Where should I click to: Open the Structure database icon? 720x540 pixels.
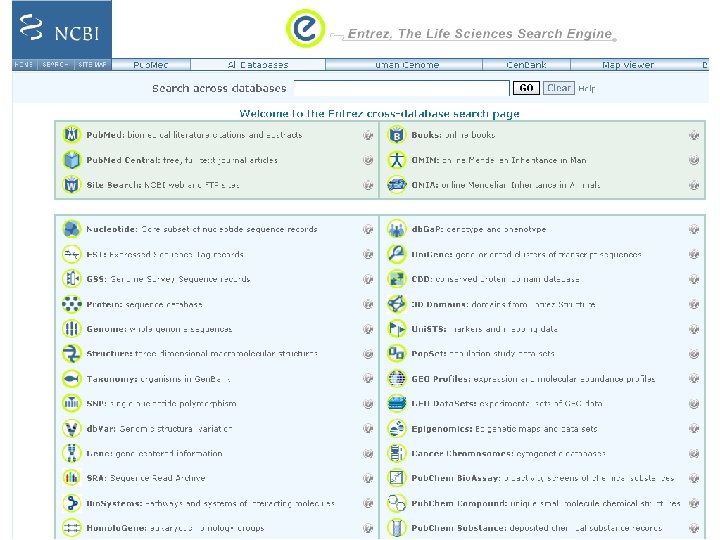[x=72, y=354]
